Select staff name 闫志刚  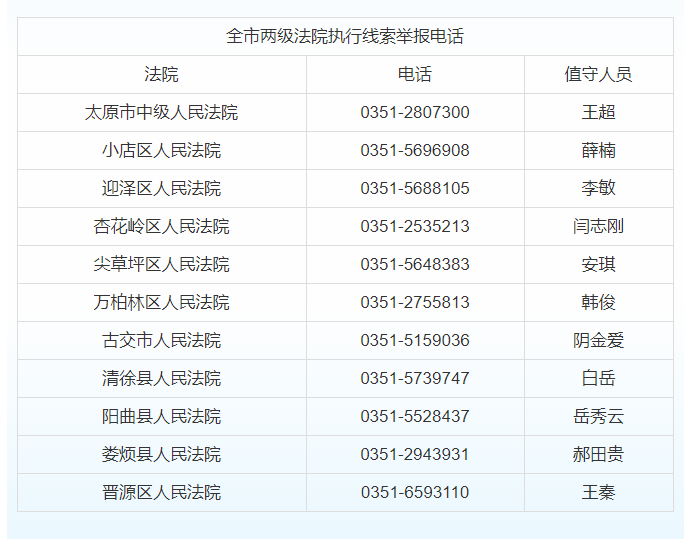coord(598,226)
